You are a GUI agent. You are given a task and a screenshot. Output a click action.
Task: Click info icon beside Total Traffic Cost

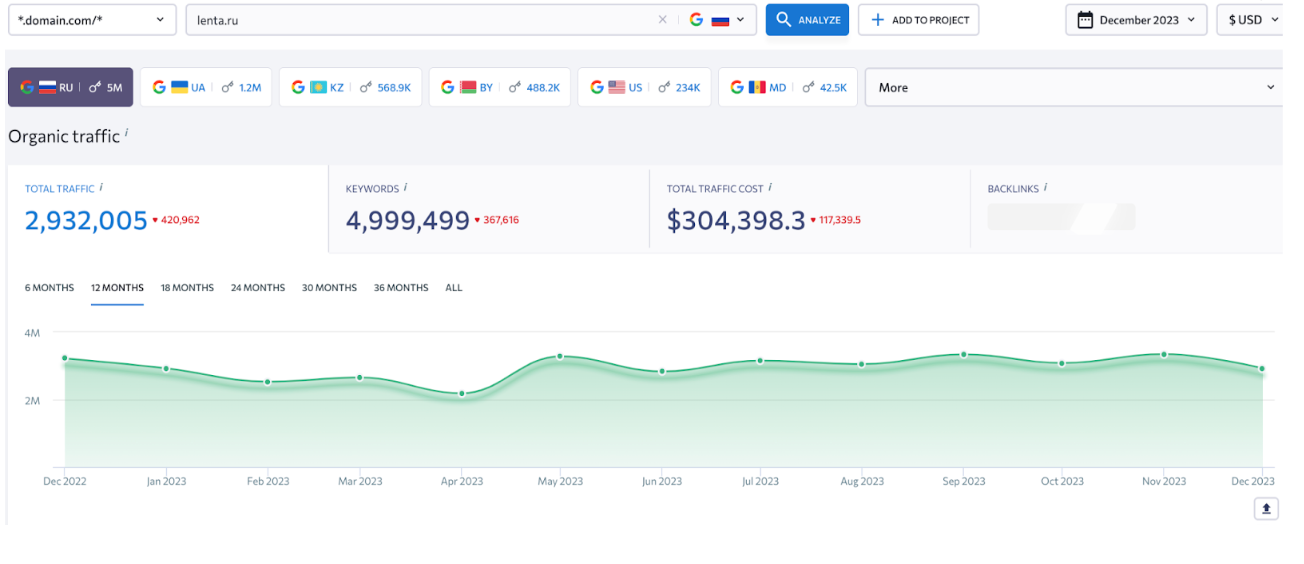click(770, 187)
